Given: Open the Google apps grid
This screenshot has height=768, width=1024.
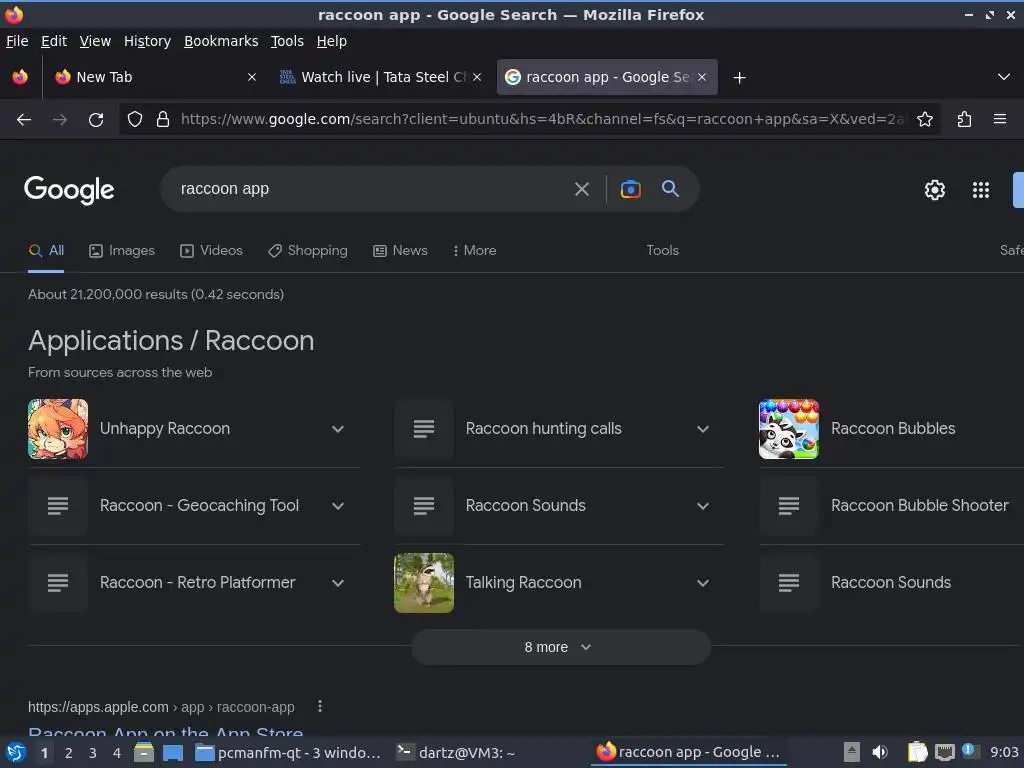Looking at the screenshot, I should 981,190.
